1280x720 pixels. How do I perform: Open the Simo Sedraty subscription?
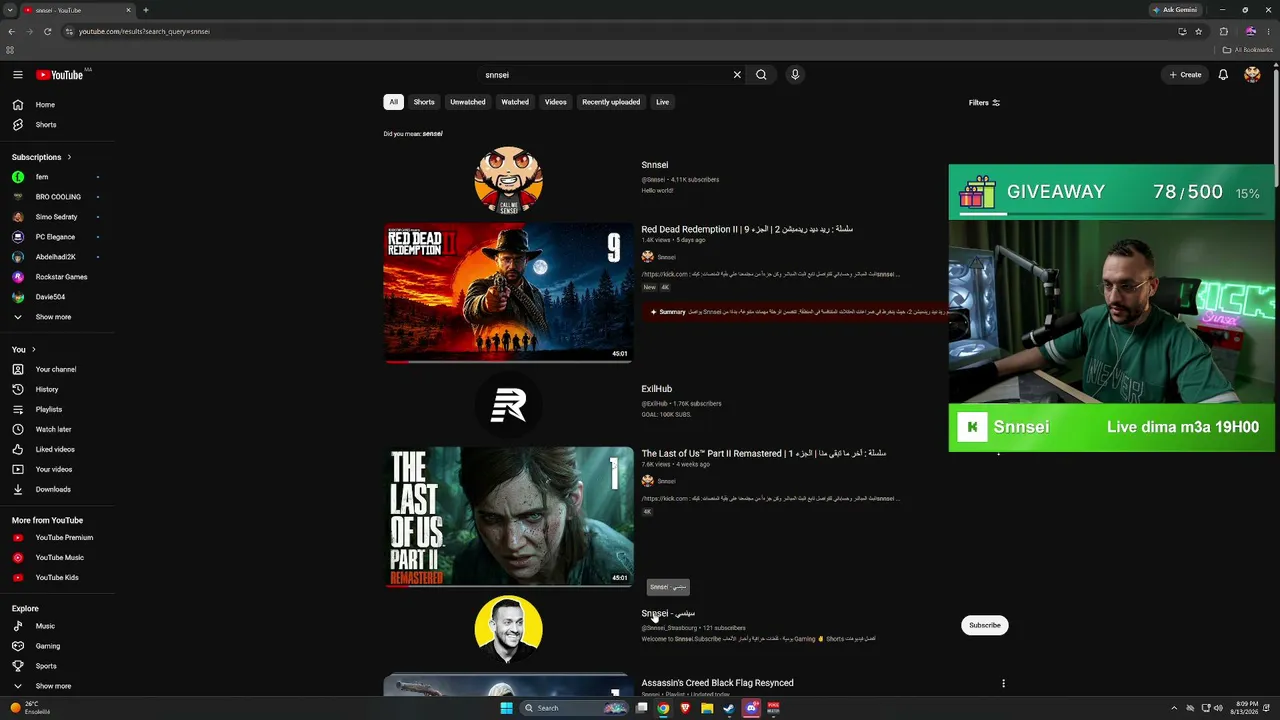tap(57, 217)
